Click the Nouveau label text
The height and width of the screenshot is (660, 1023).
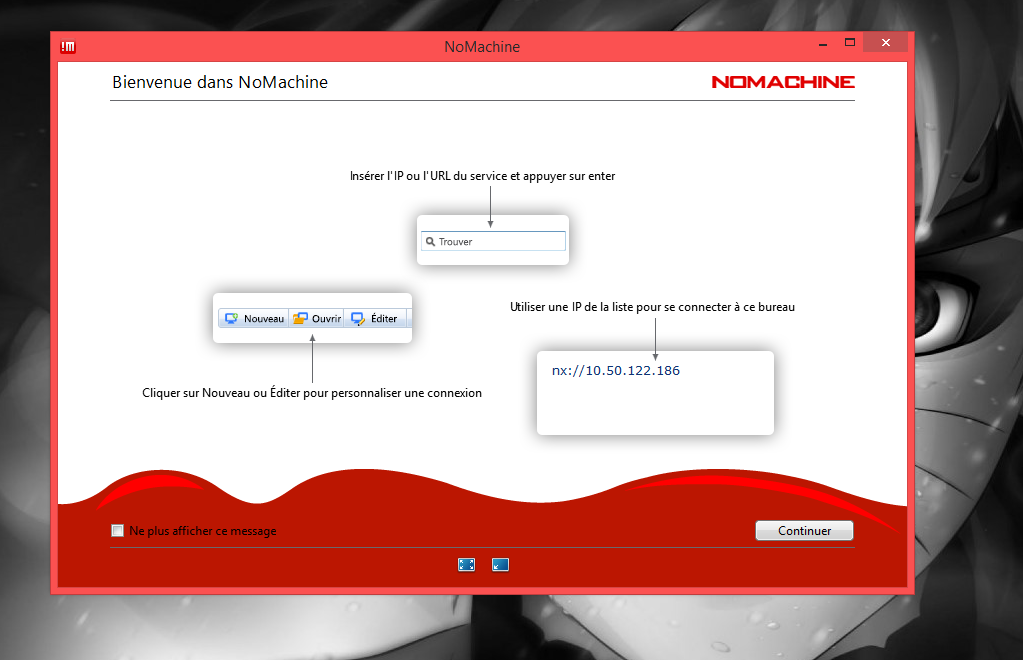264,318
